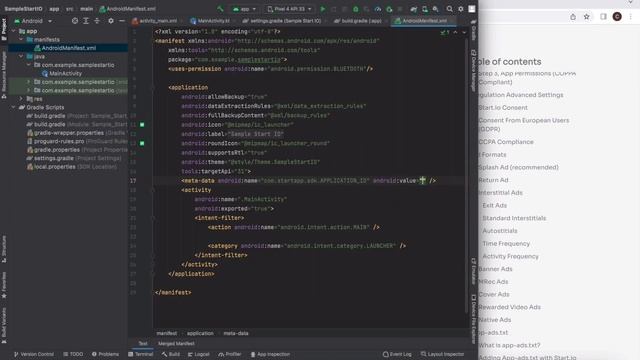Open the Pixel 4 API 33 device dropdown
The width and height of the screenshot is (640, 360).
click(x=289, y=9)
